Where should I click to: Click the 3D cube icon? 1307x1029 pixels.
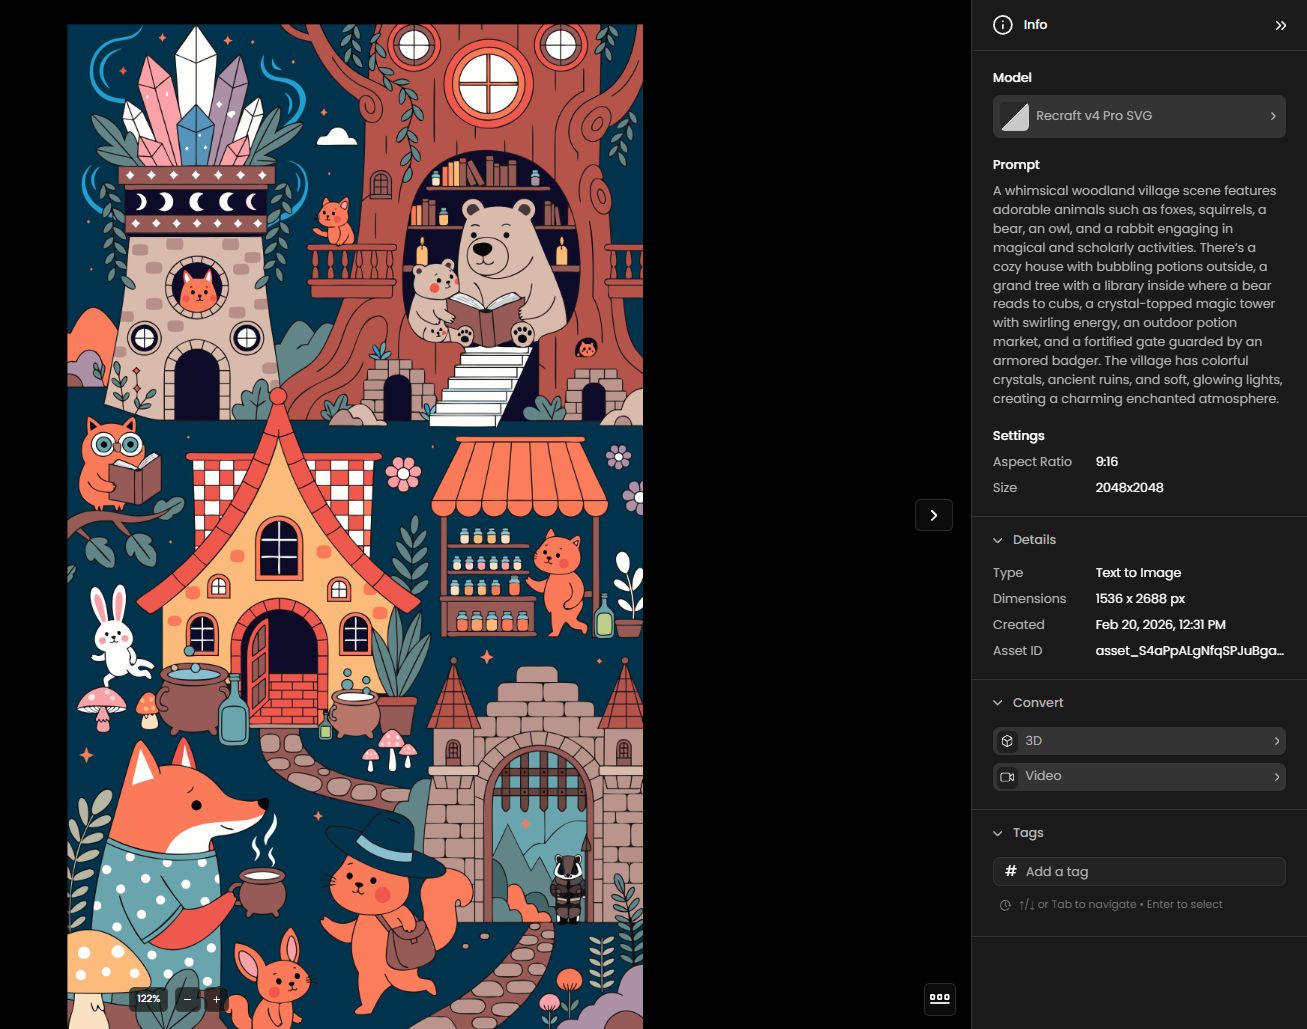pyautogui.click(x=1008, y=741)
